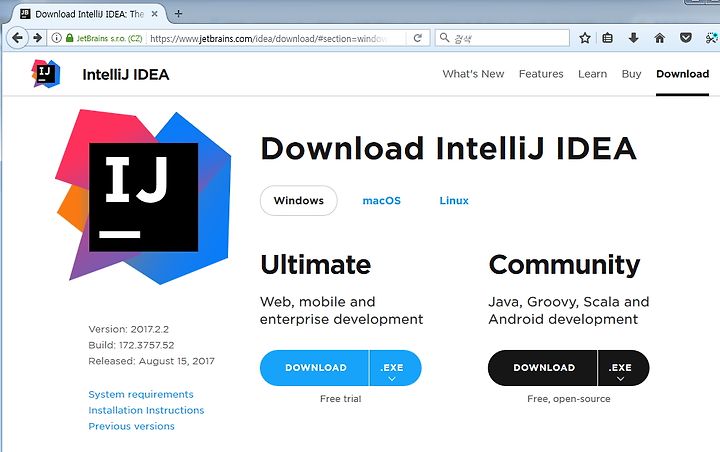720x452 pixels.
Task: Expand Community .EXE format dropdown
Action: tap(623, 368)
